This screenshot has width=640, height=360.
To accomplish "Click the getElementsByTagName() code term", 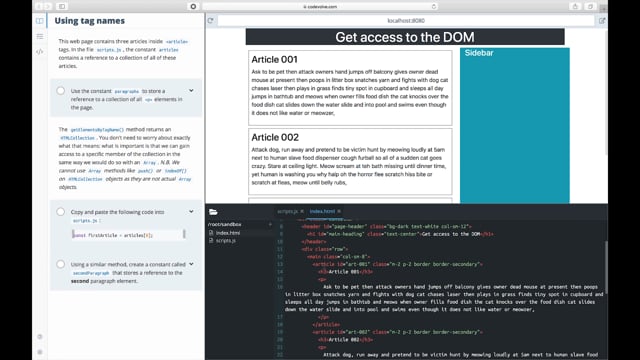I will (x=97, y=130).
